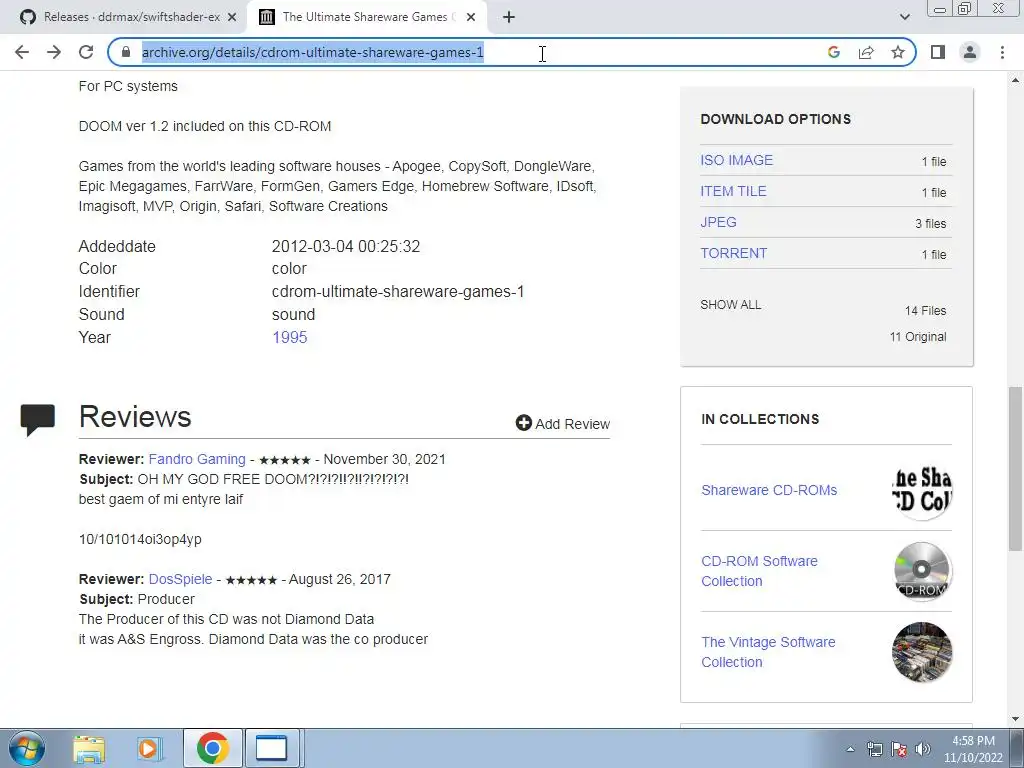
Task: Click the 14 Files count text
Action: coord(925,311)
